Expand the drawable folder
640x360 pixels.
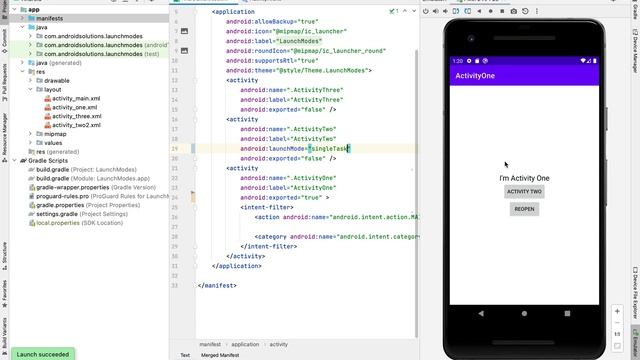[x=30, y=80]
